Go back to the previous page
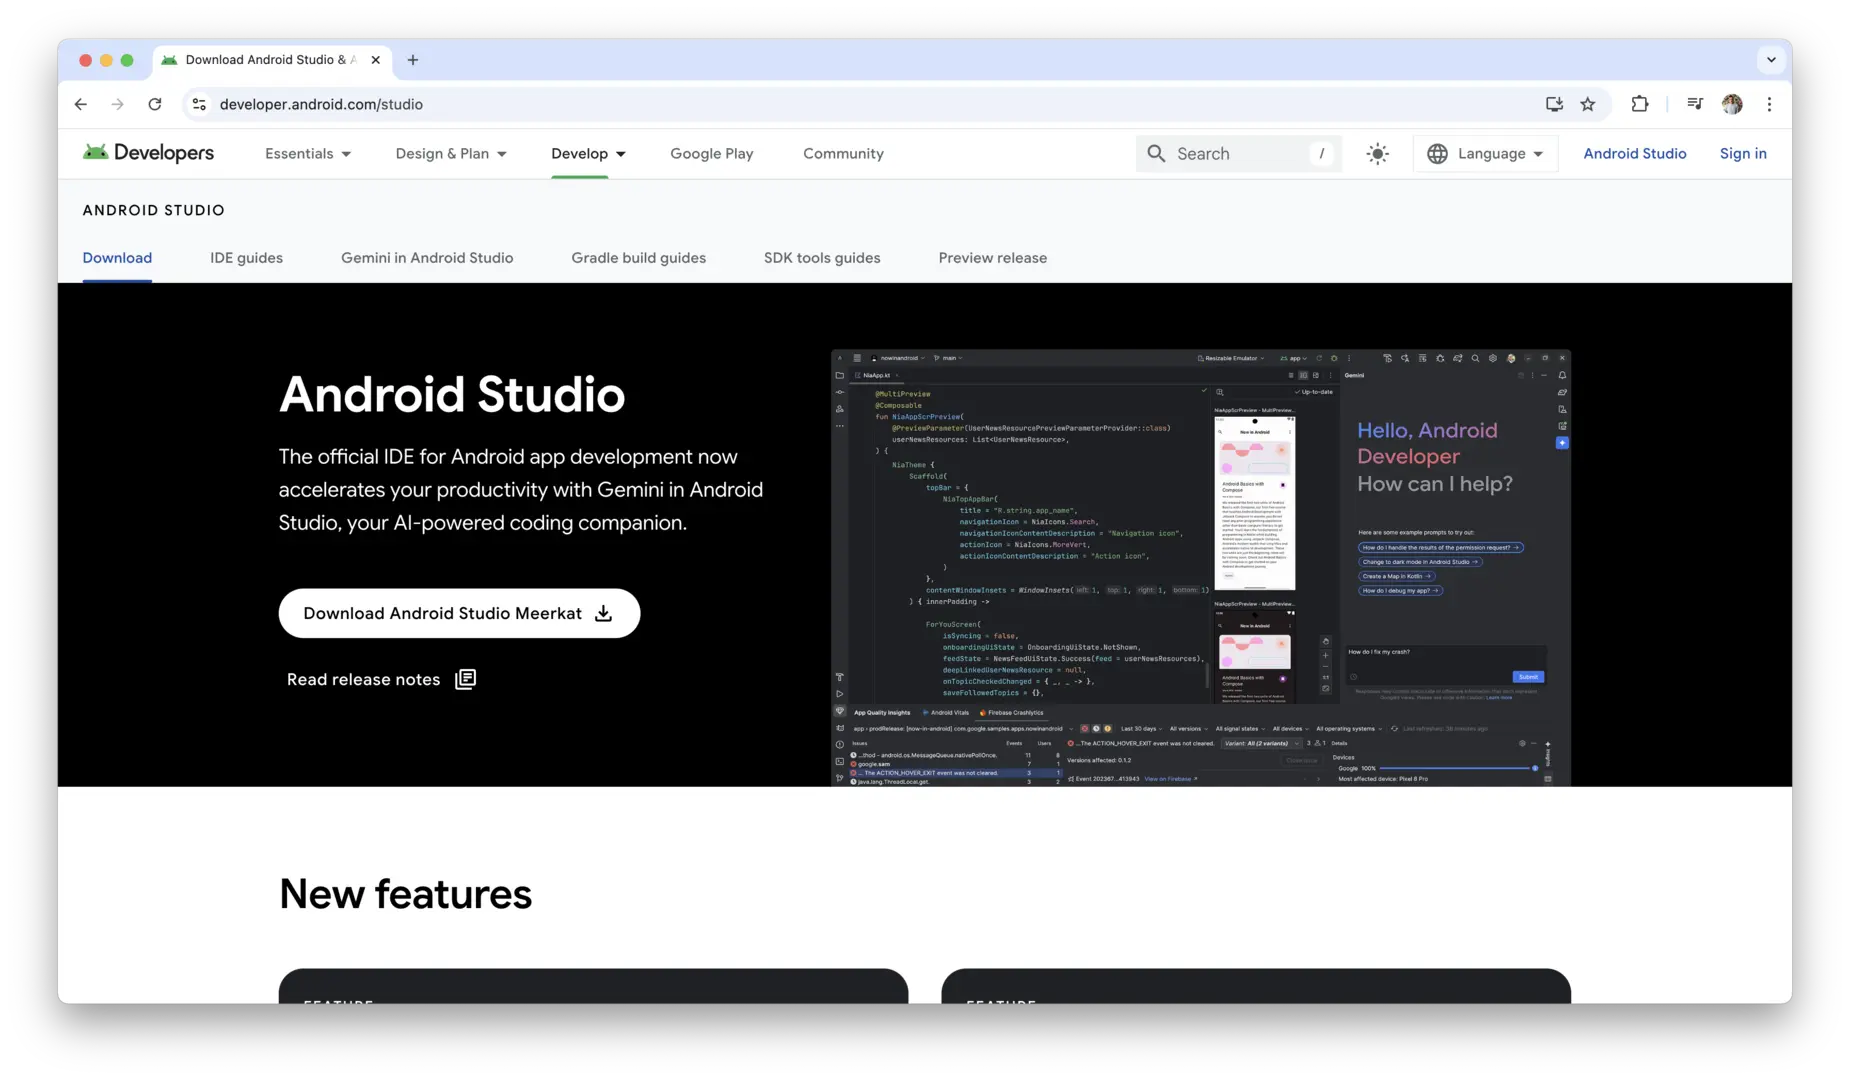The width and height of the screenshot is (1850, 1080). coord(81,104)
